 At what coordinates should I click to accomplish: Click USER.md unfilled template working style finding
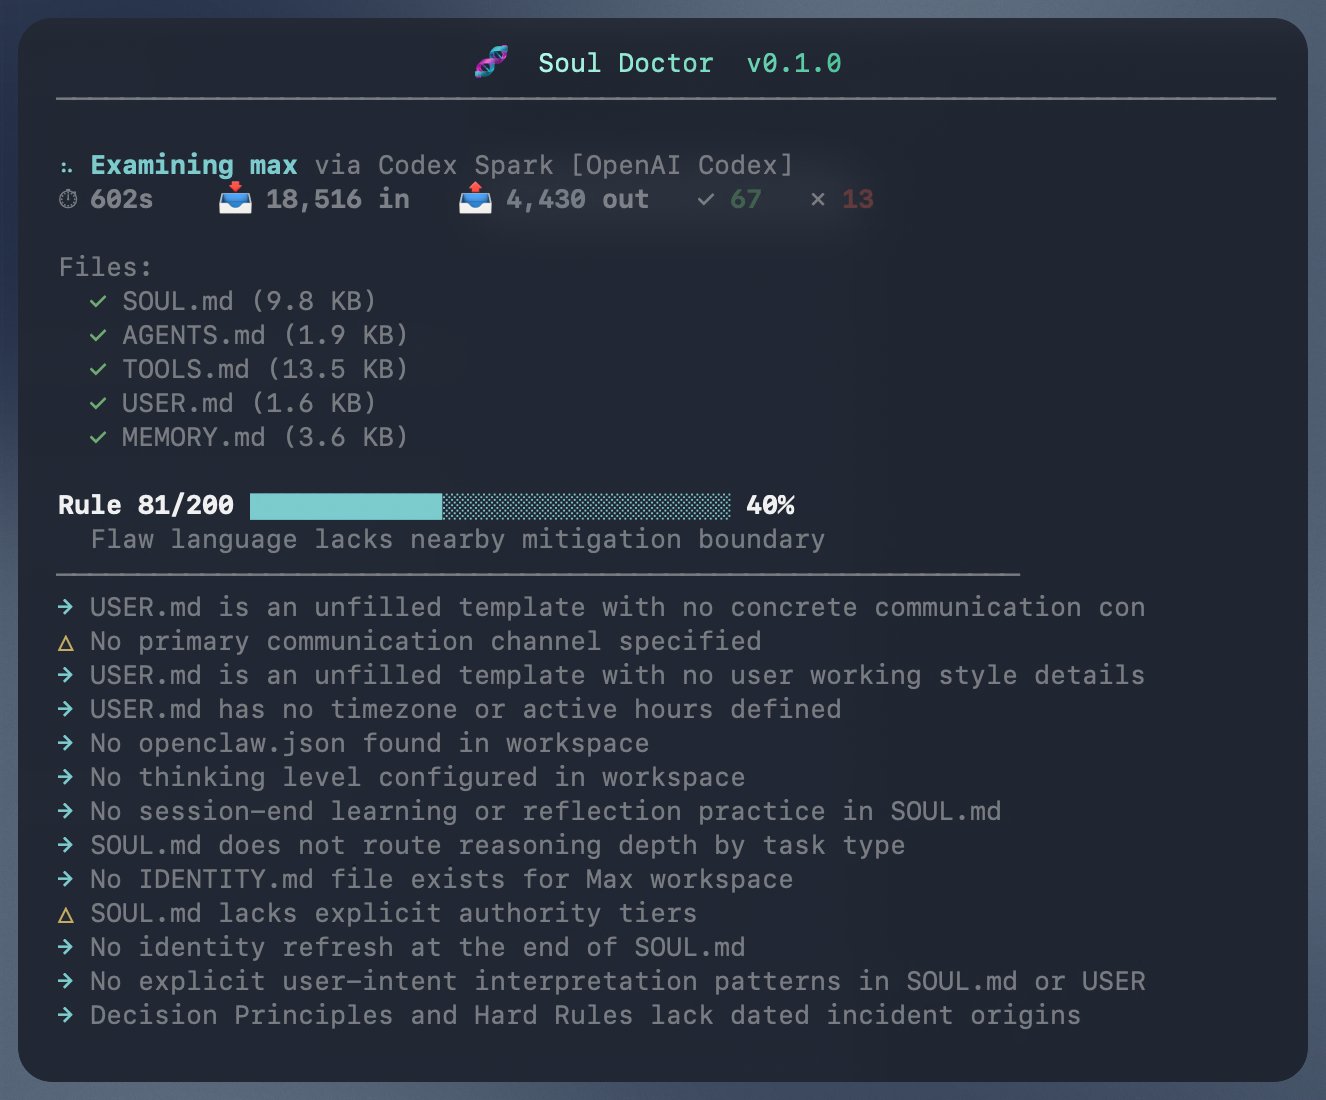(618, 675)
